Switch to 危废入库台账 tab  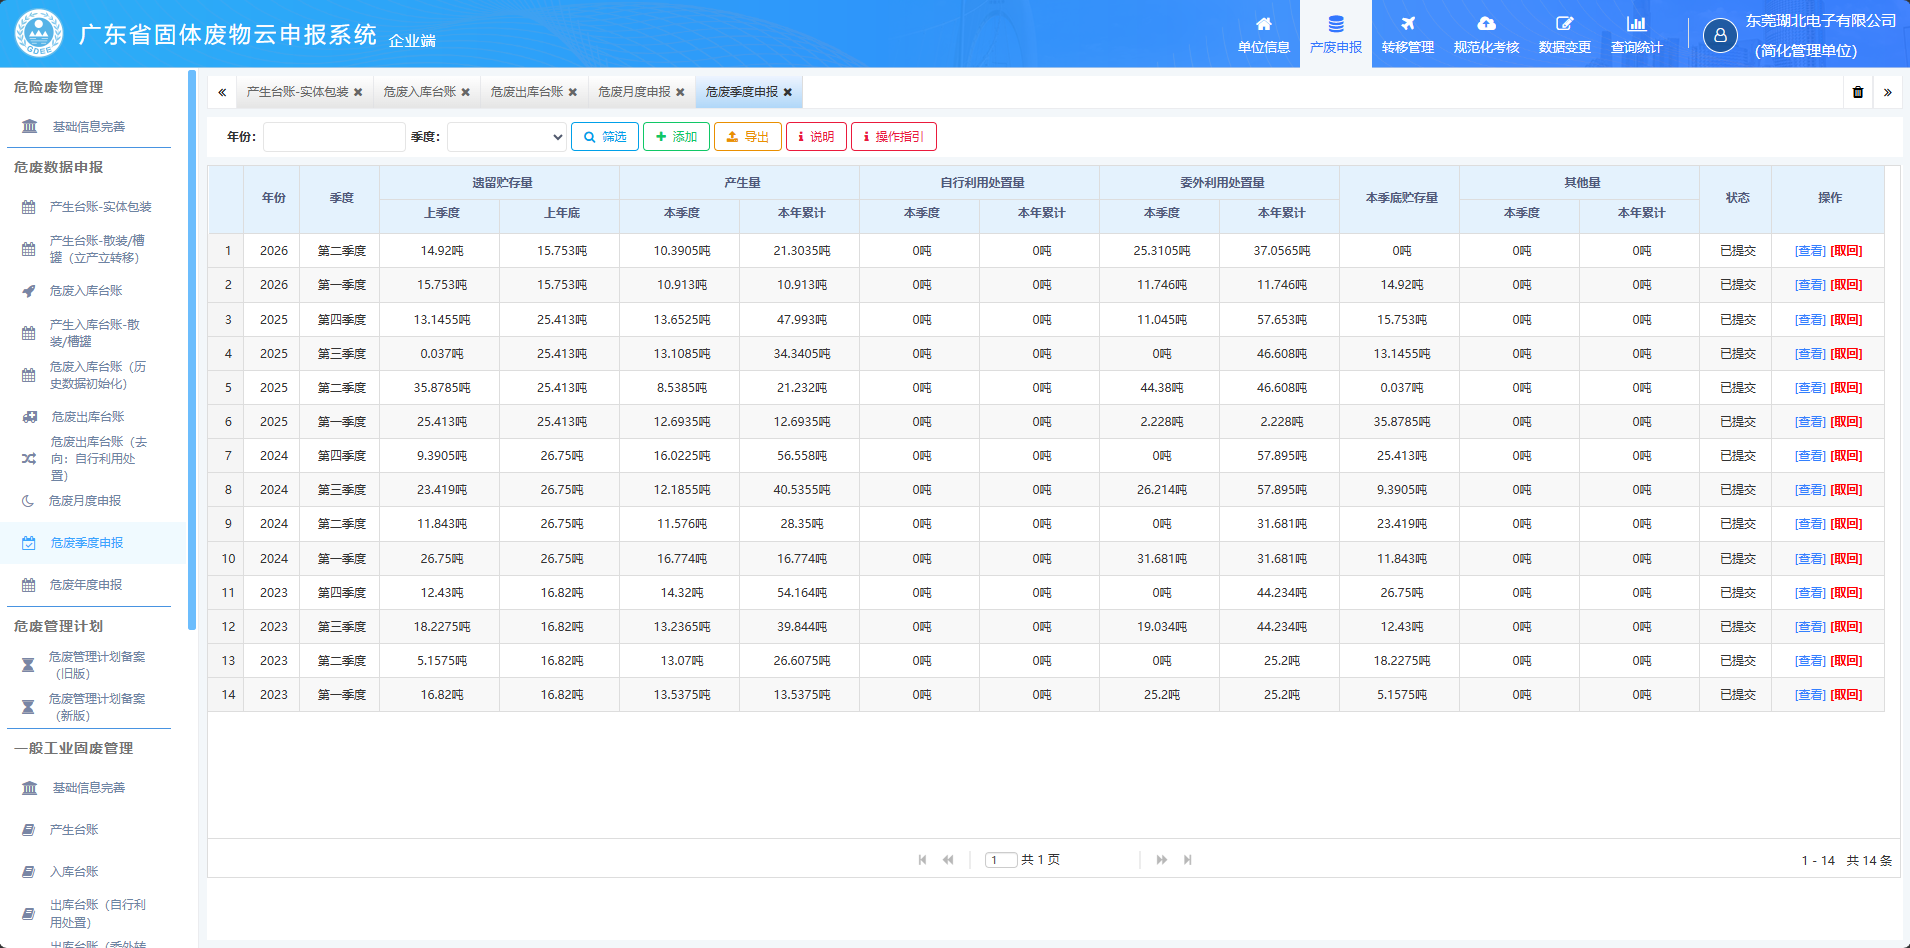point(420,92)
